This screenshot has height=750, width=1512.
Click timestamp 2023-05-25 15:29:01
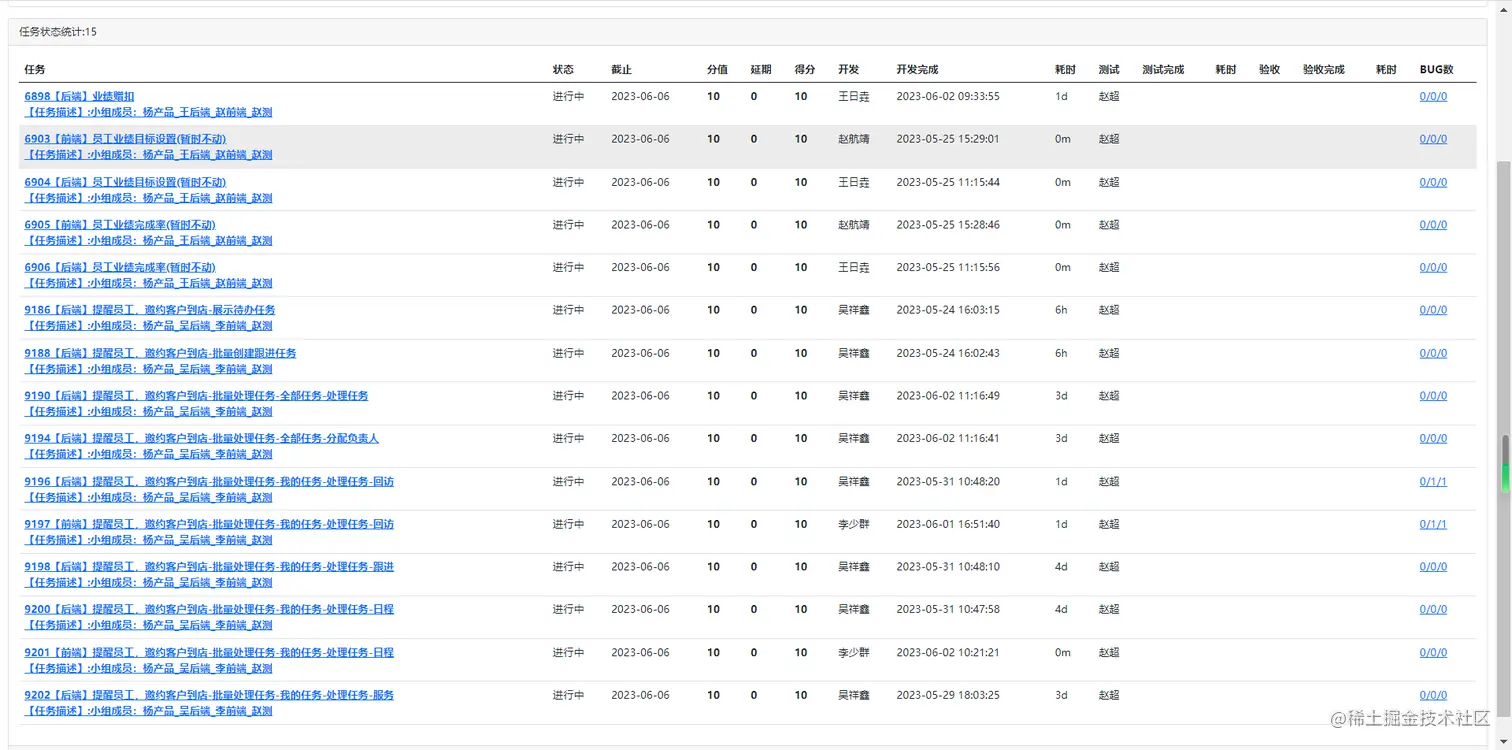click(x=948, y=139)
